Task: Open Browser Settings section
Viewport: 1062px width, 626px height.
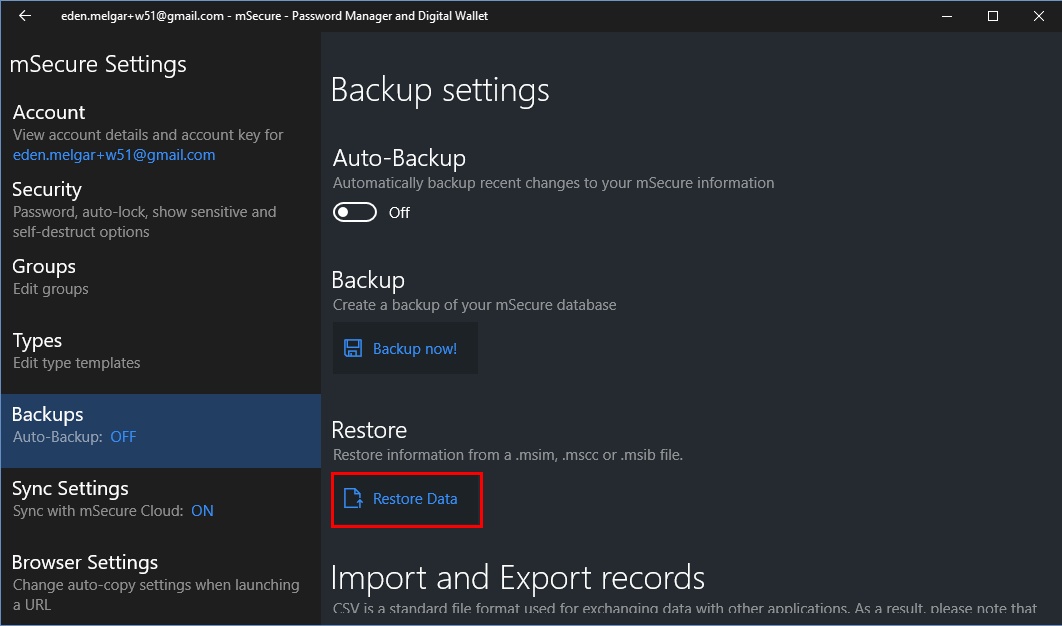Action: click(x=161, y=583)
